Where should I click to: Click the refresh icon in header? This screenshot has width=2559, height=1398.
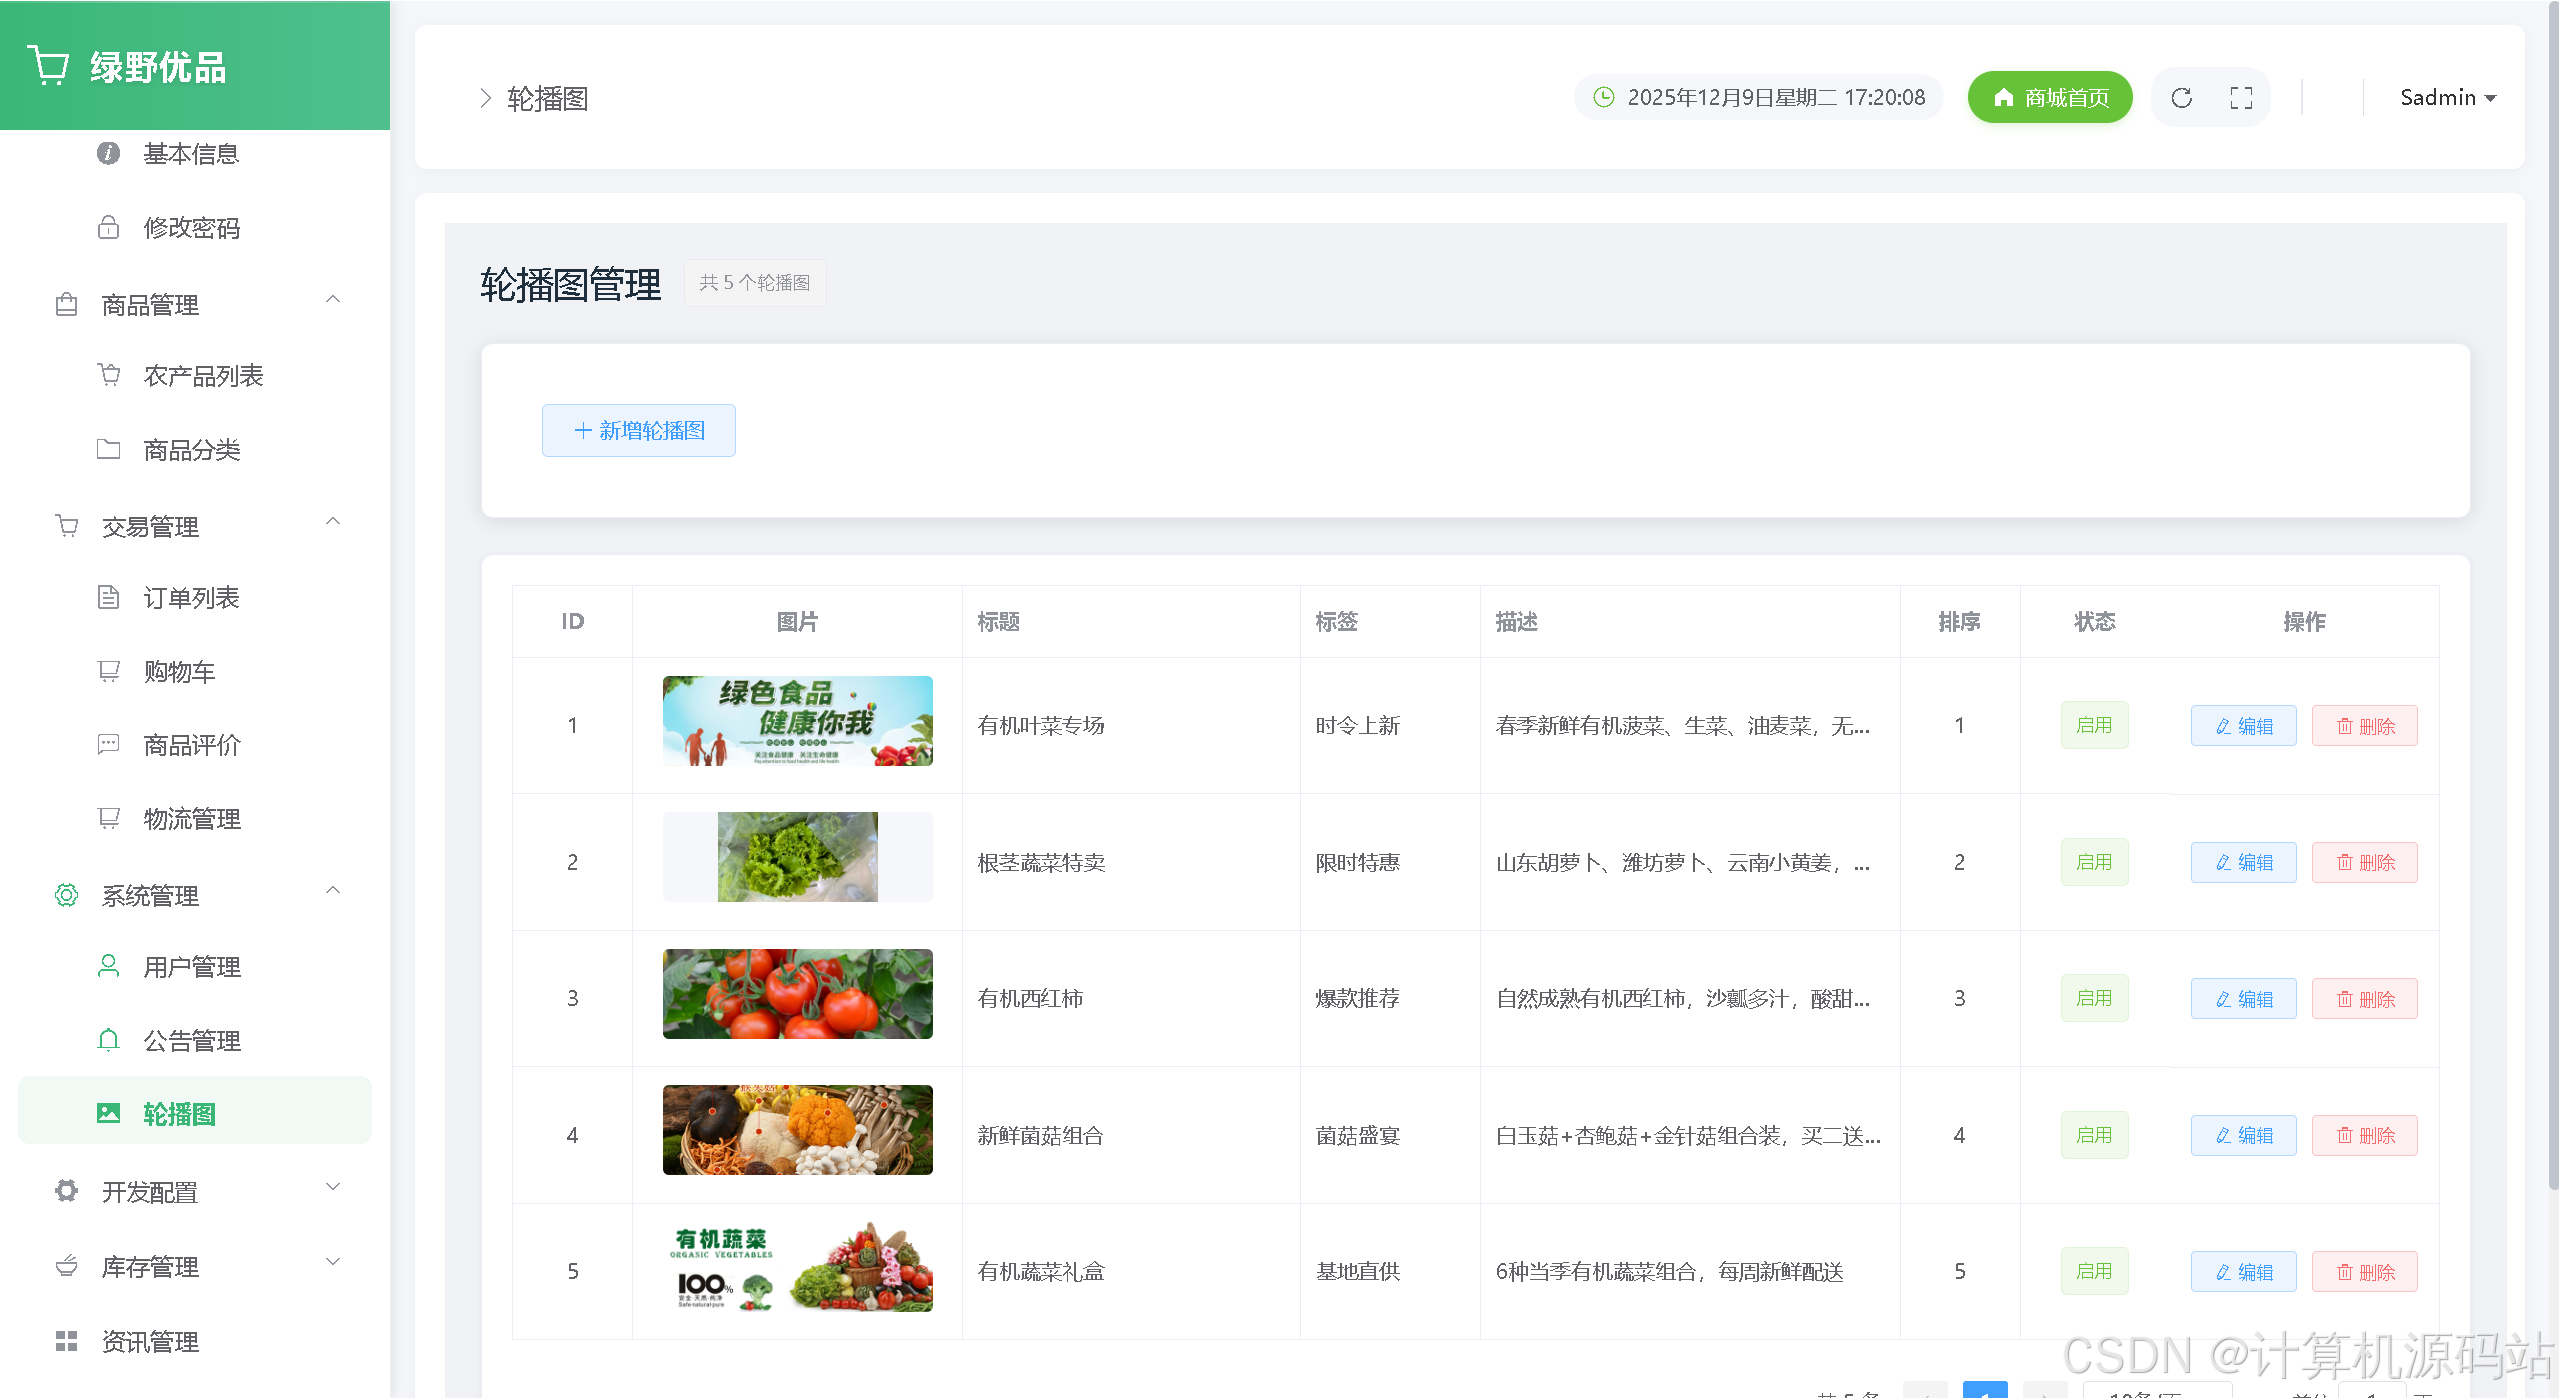point(2181,98)
